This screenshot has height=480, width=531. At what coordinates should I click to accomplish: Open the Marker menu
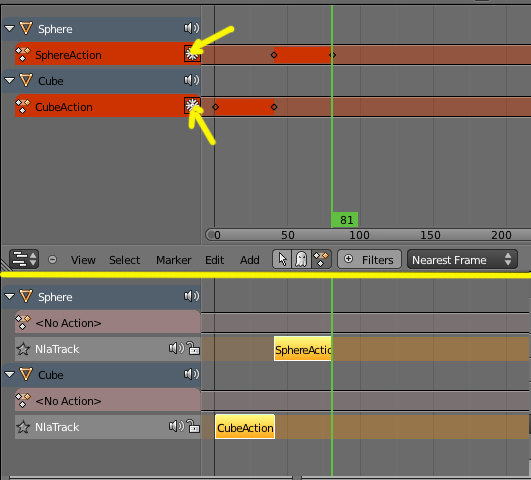173,260
